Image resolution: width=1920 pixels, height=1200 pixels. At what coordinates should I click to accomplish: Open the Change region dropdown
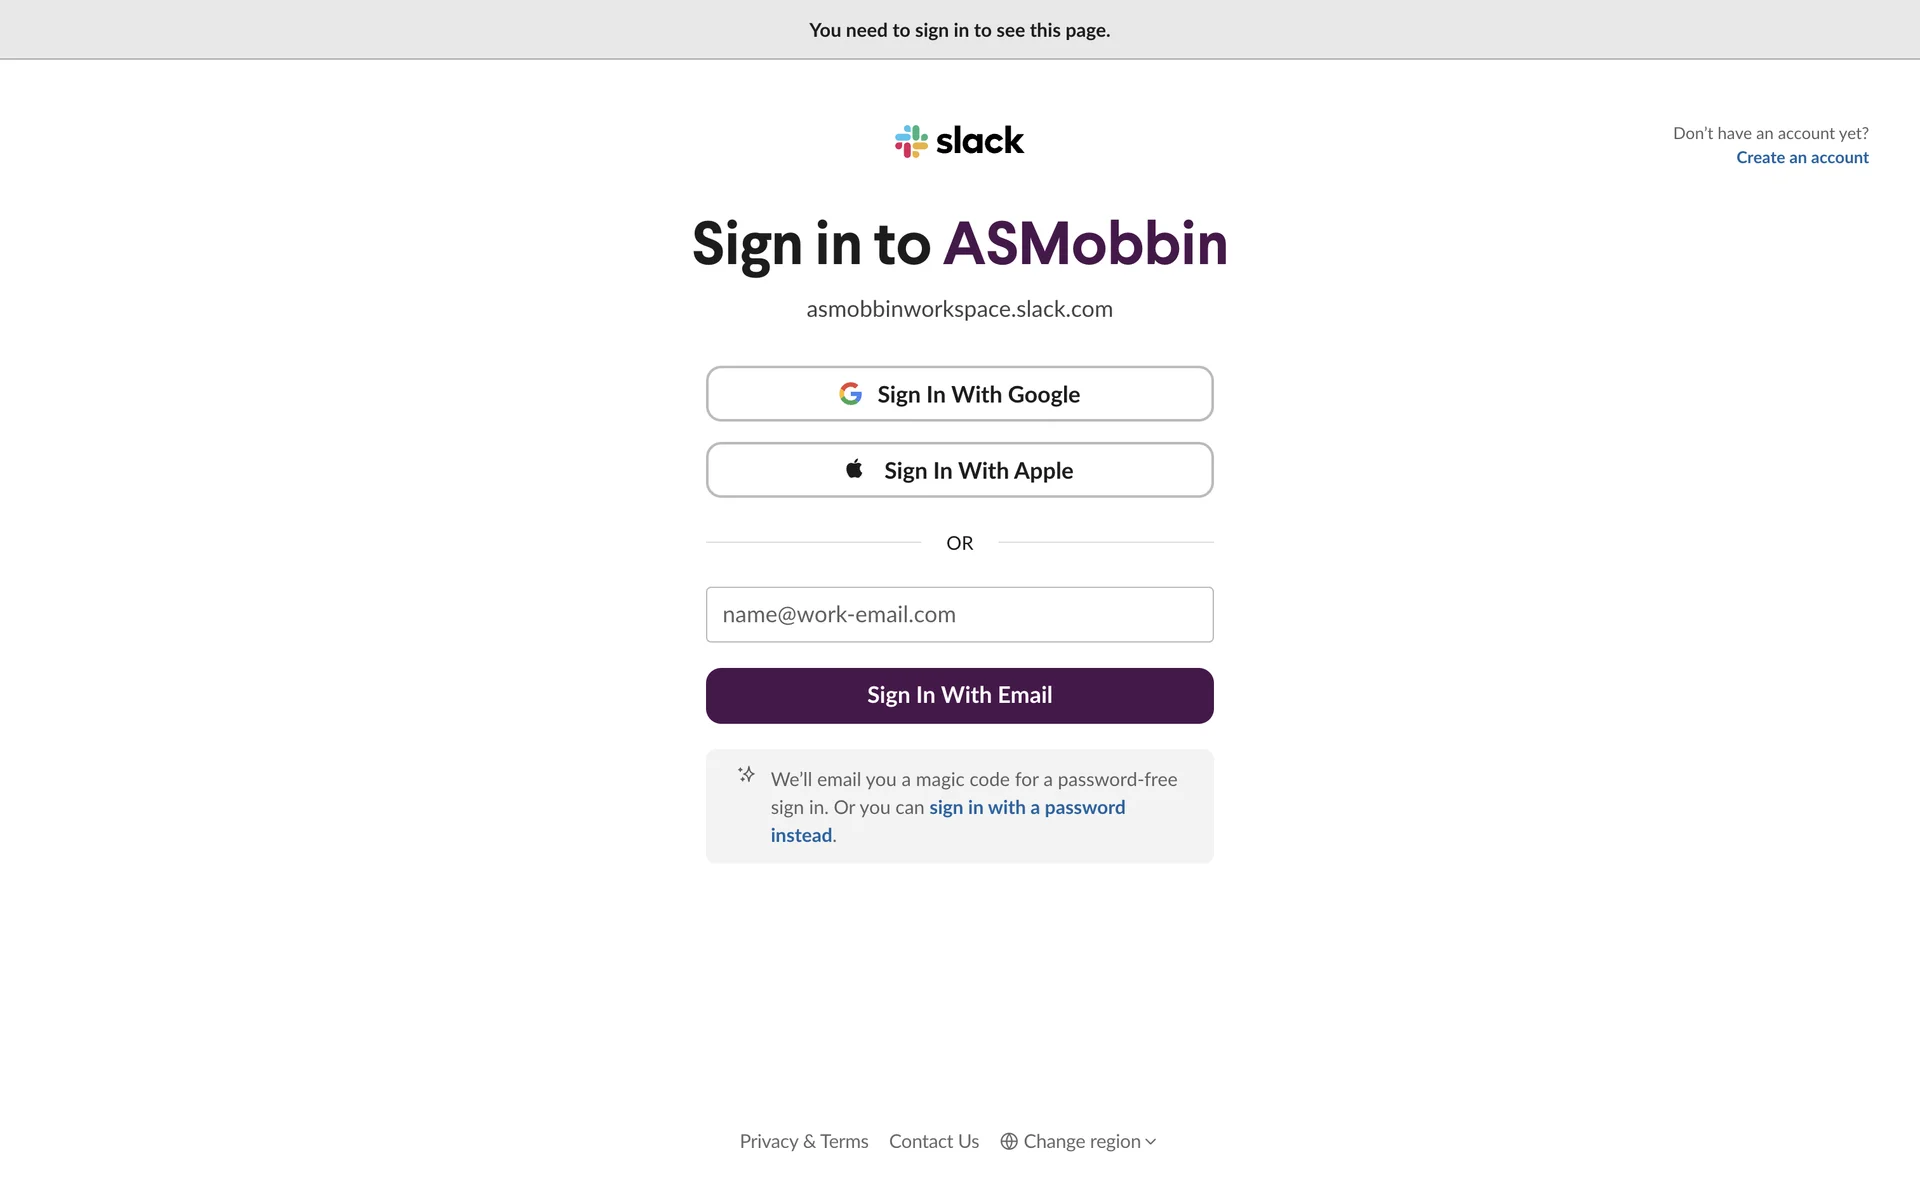1081,1142
